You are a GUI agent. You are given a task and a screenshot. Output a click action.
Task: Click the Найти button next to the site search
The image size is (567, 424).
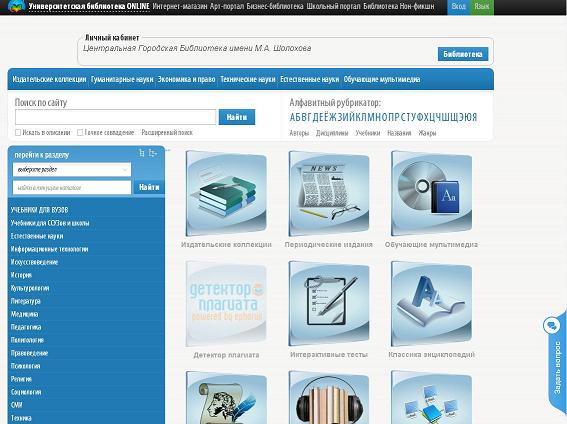(x=237, y=117)
